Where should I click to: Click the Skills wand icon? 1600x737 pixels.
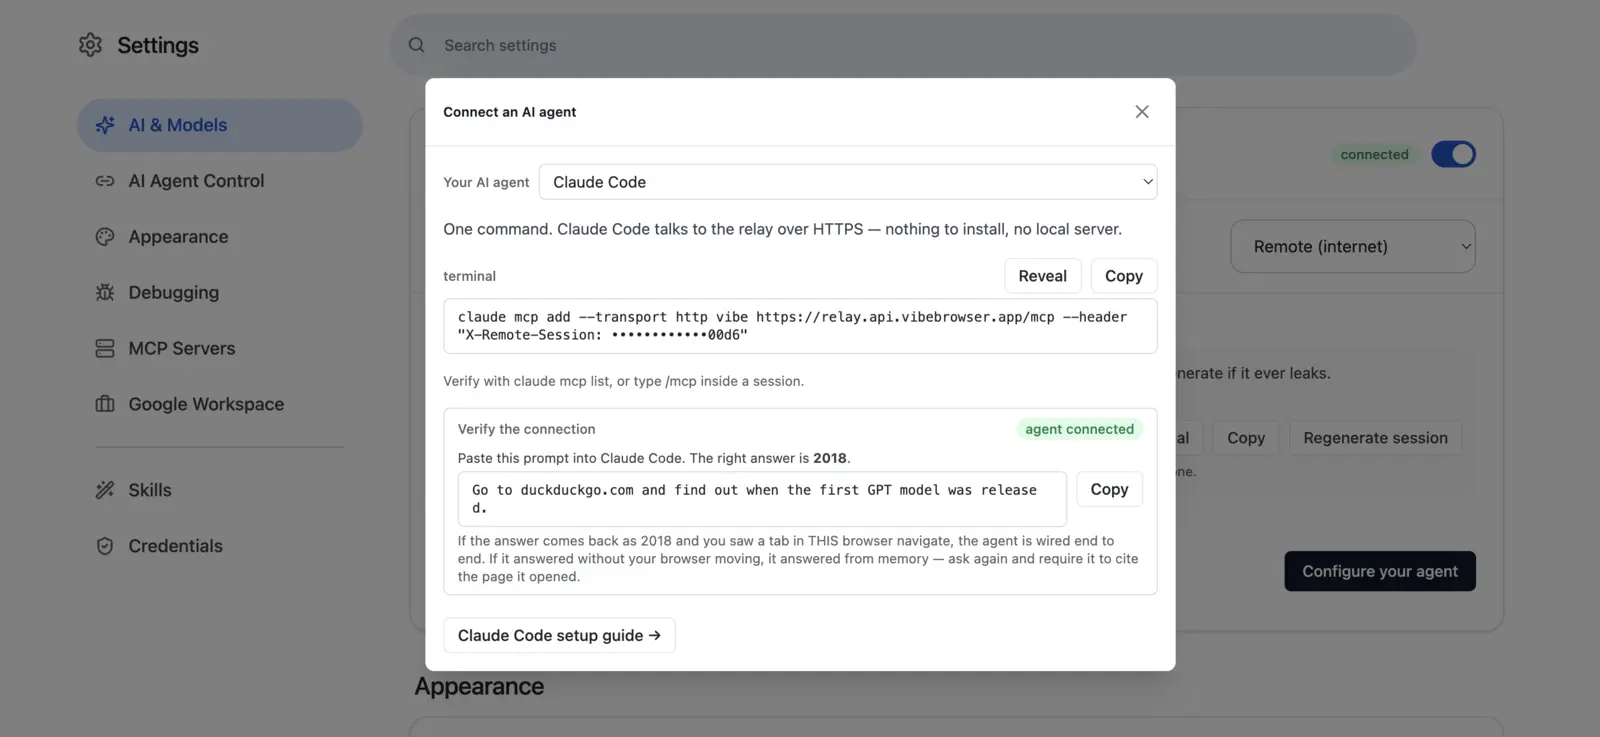pos(105,490)
